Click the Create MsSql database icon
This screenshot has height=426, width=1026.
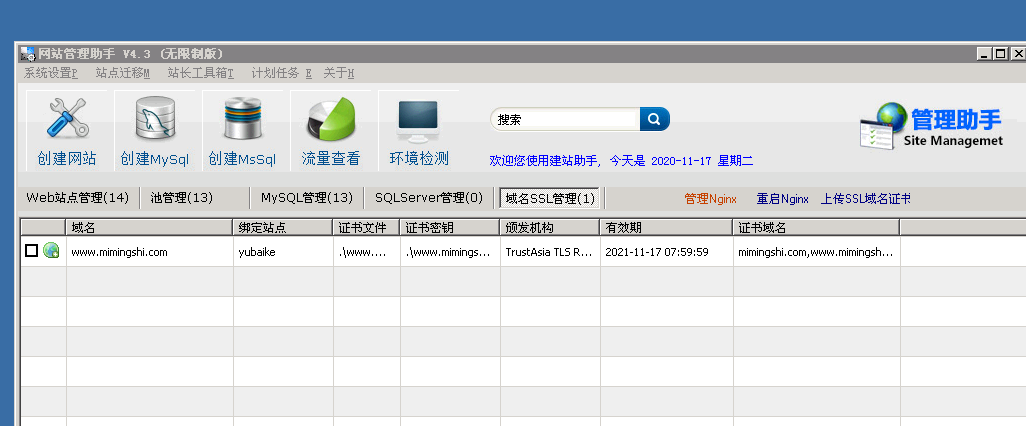242,118
